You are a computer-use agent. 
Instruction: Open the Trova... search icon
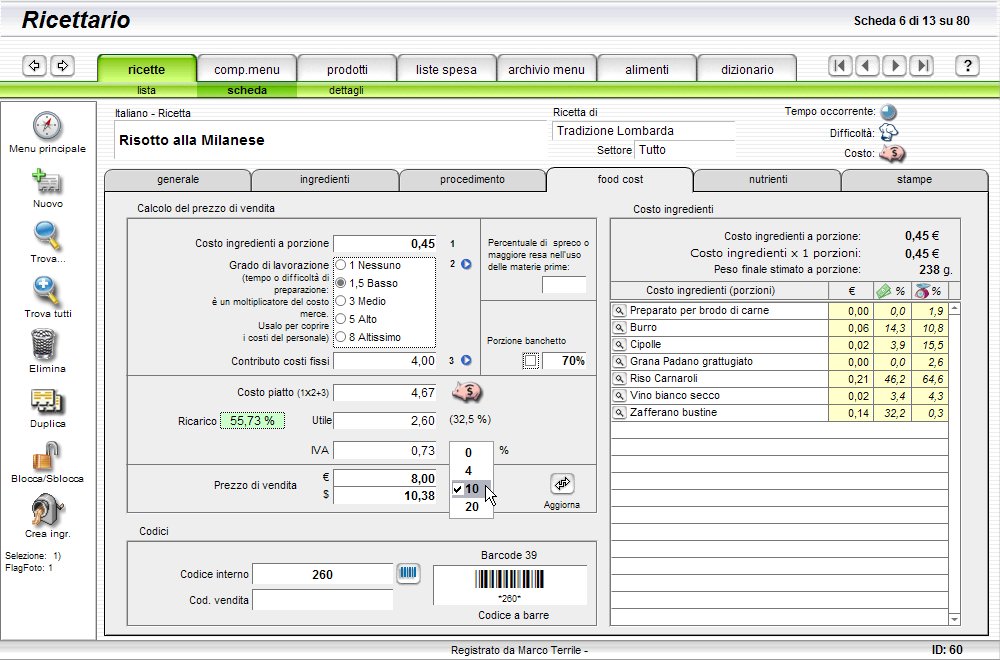point(47,237)
